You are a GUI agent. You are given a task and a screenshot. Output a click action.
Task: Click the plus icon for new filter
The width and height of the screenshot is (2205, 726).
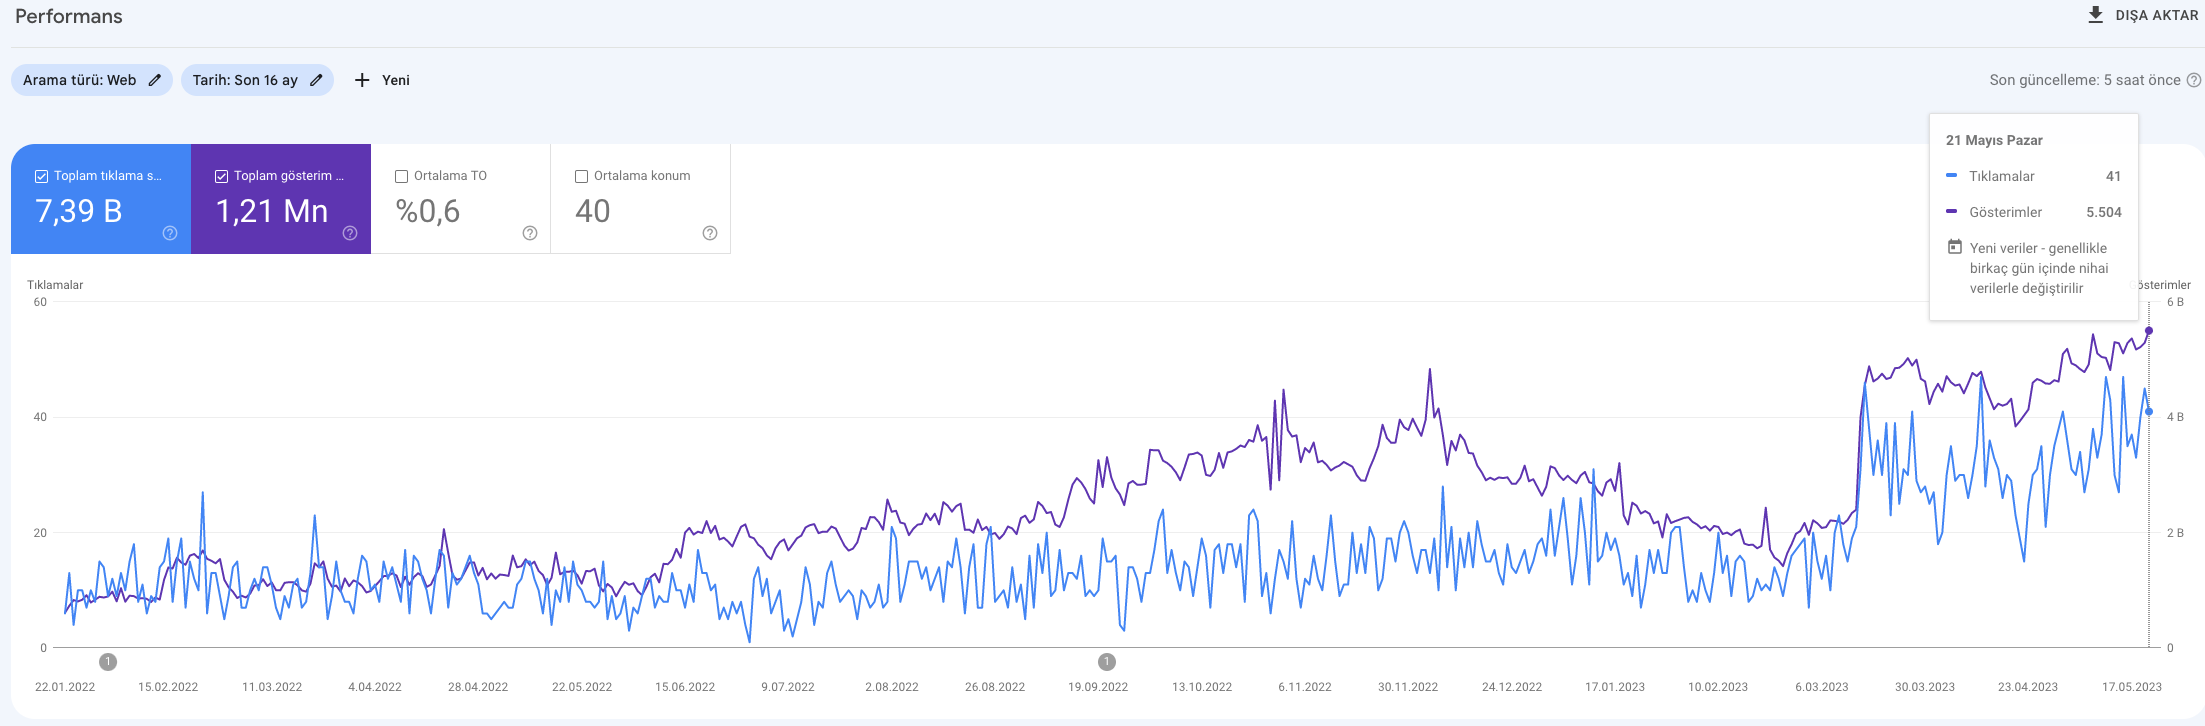(x=362, y=80)
